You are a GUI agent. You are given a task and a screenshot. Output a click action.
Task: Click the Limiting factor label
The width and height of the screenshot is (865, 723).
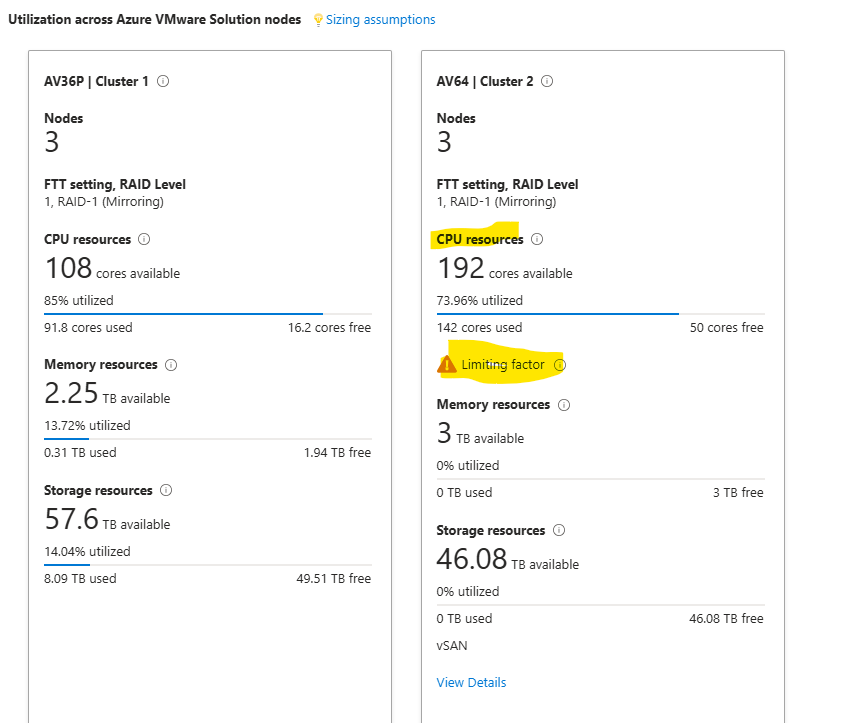(503, 365)
